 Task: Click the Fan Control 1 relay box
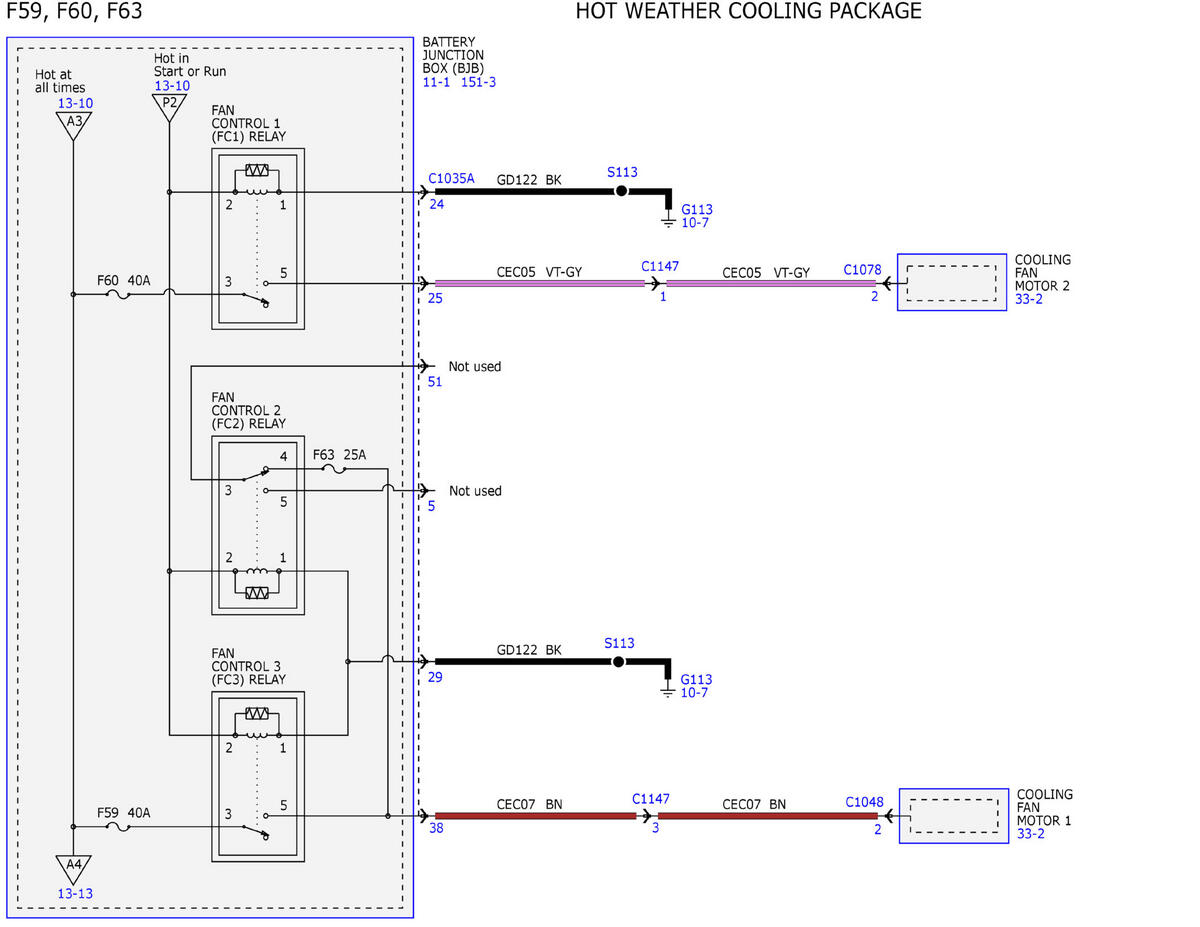tap(258, 239)
